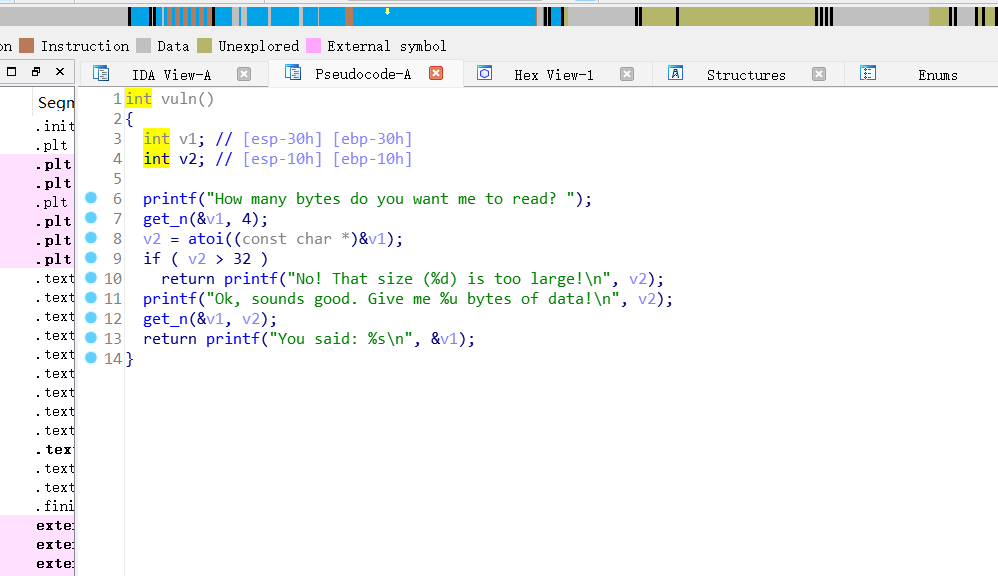The image size is (998, 576).
Task: Toggle breakpoint dot on line 12
Action: 91,317
